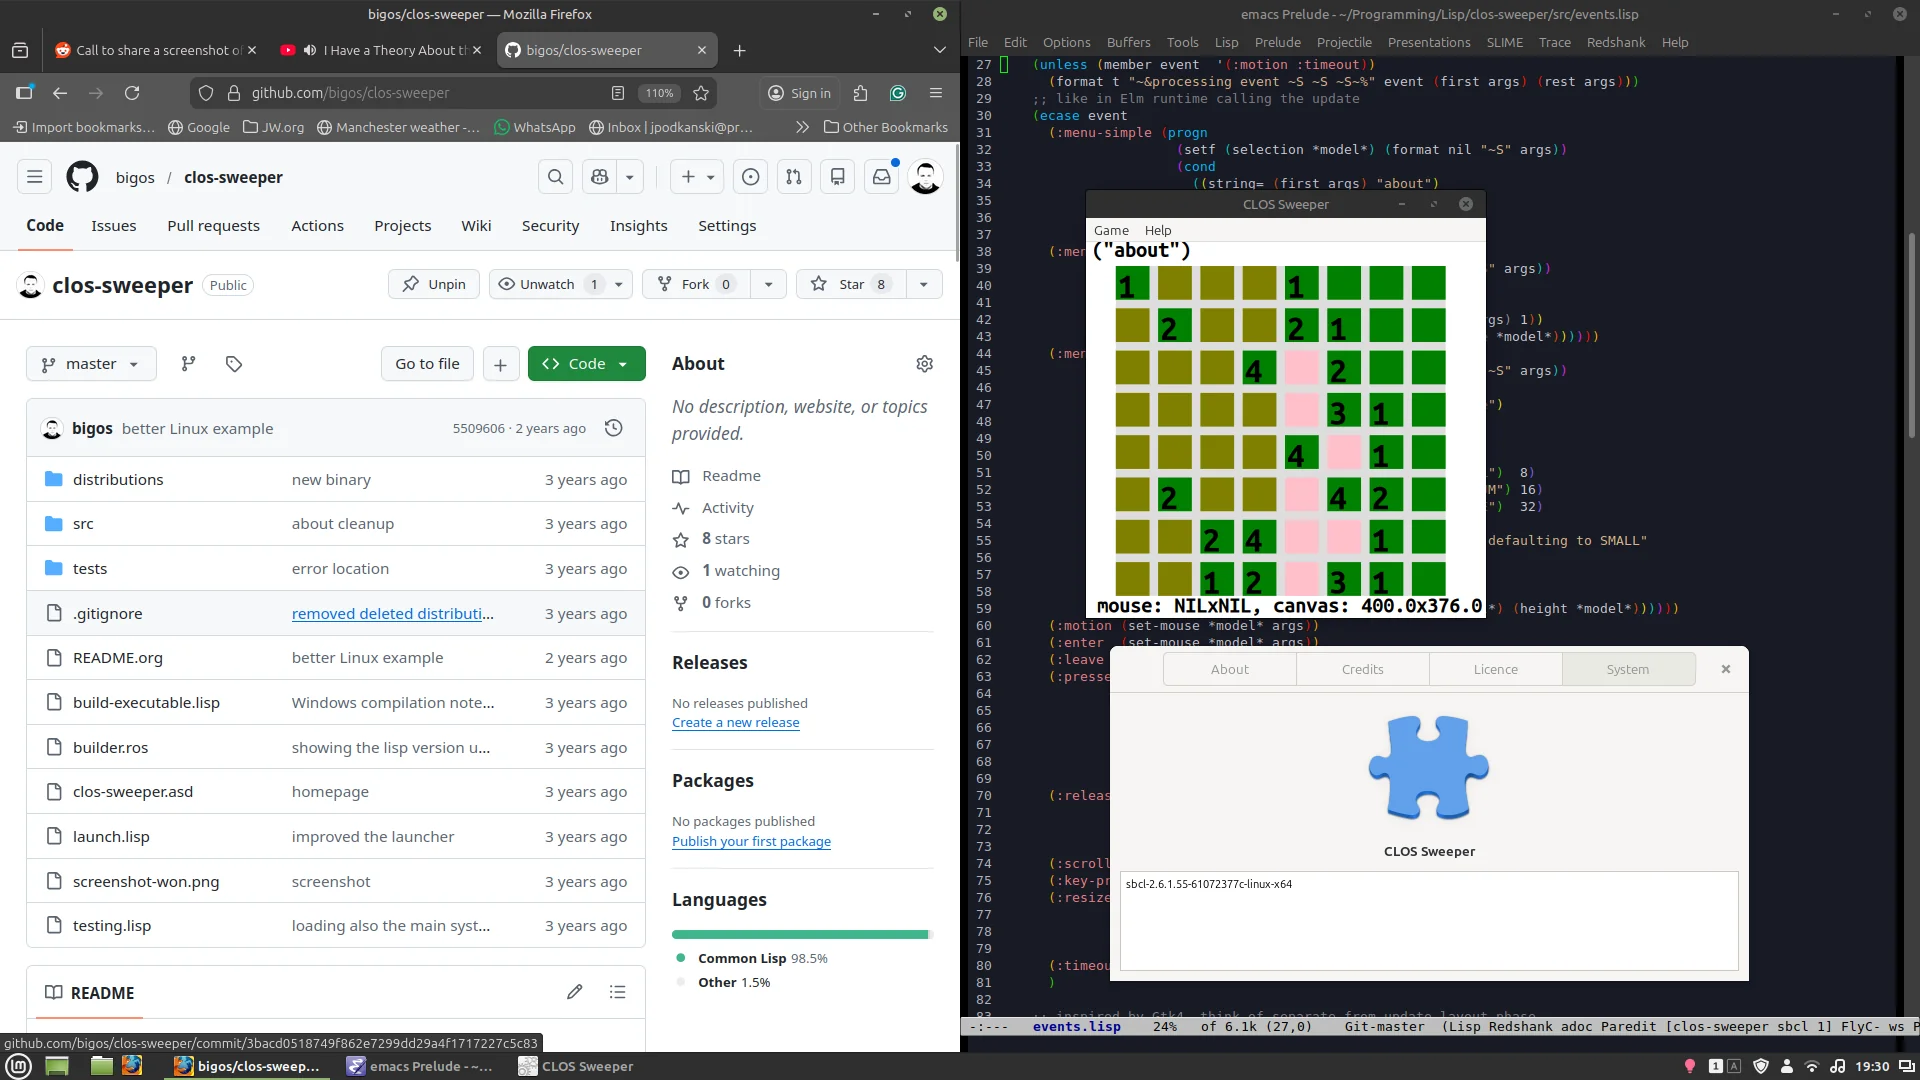Open the GitHub notifications inbox icon
Screen dimensions: 1920x1080
(x=881, y=177)
